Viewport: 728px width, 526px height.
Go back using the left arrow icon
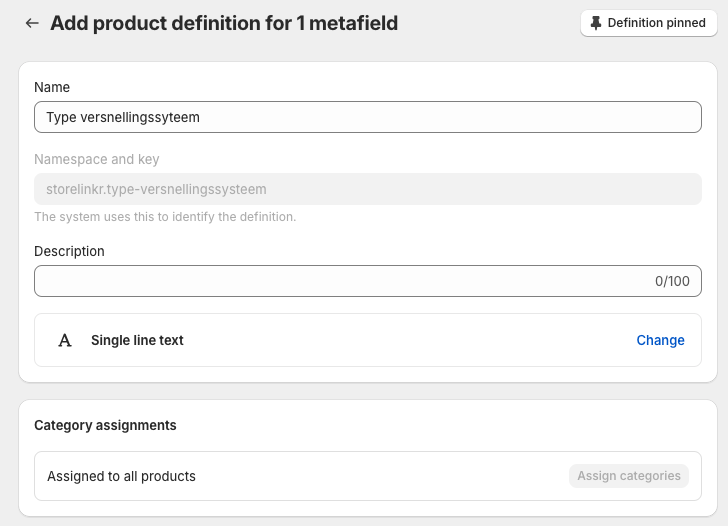(33, 23)
